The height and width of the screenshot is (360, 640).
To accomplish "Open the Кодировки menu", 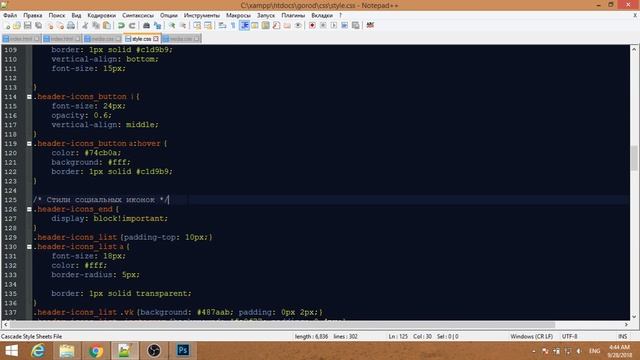I will point(102,15).
